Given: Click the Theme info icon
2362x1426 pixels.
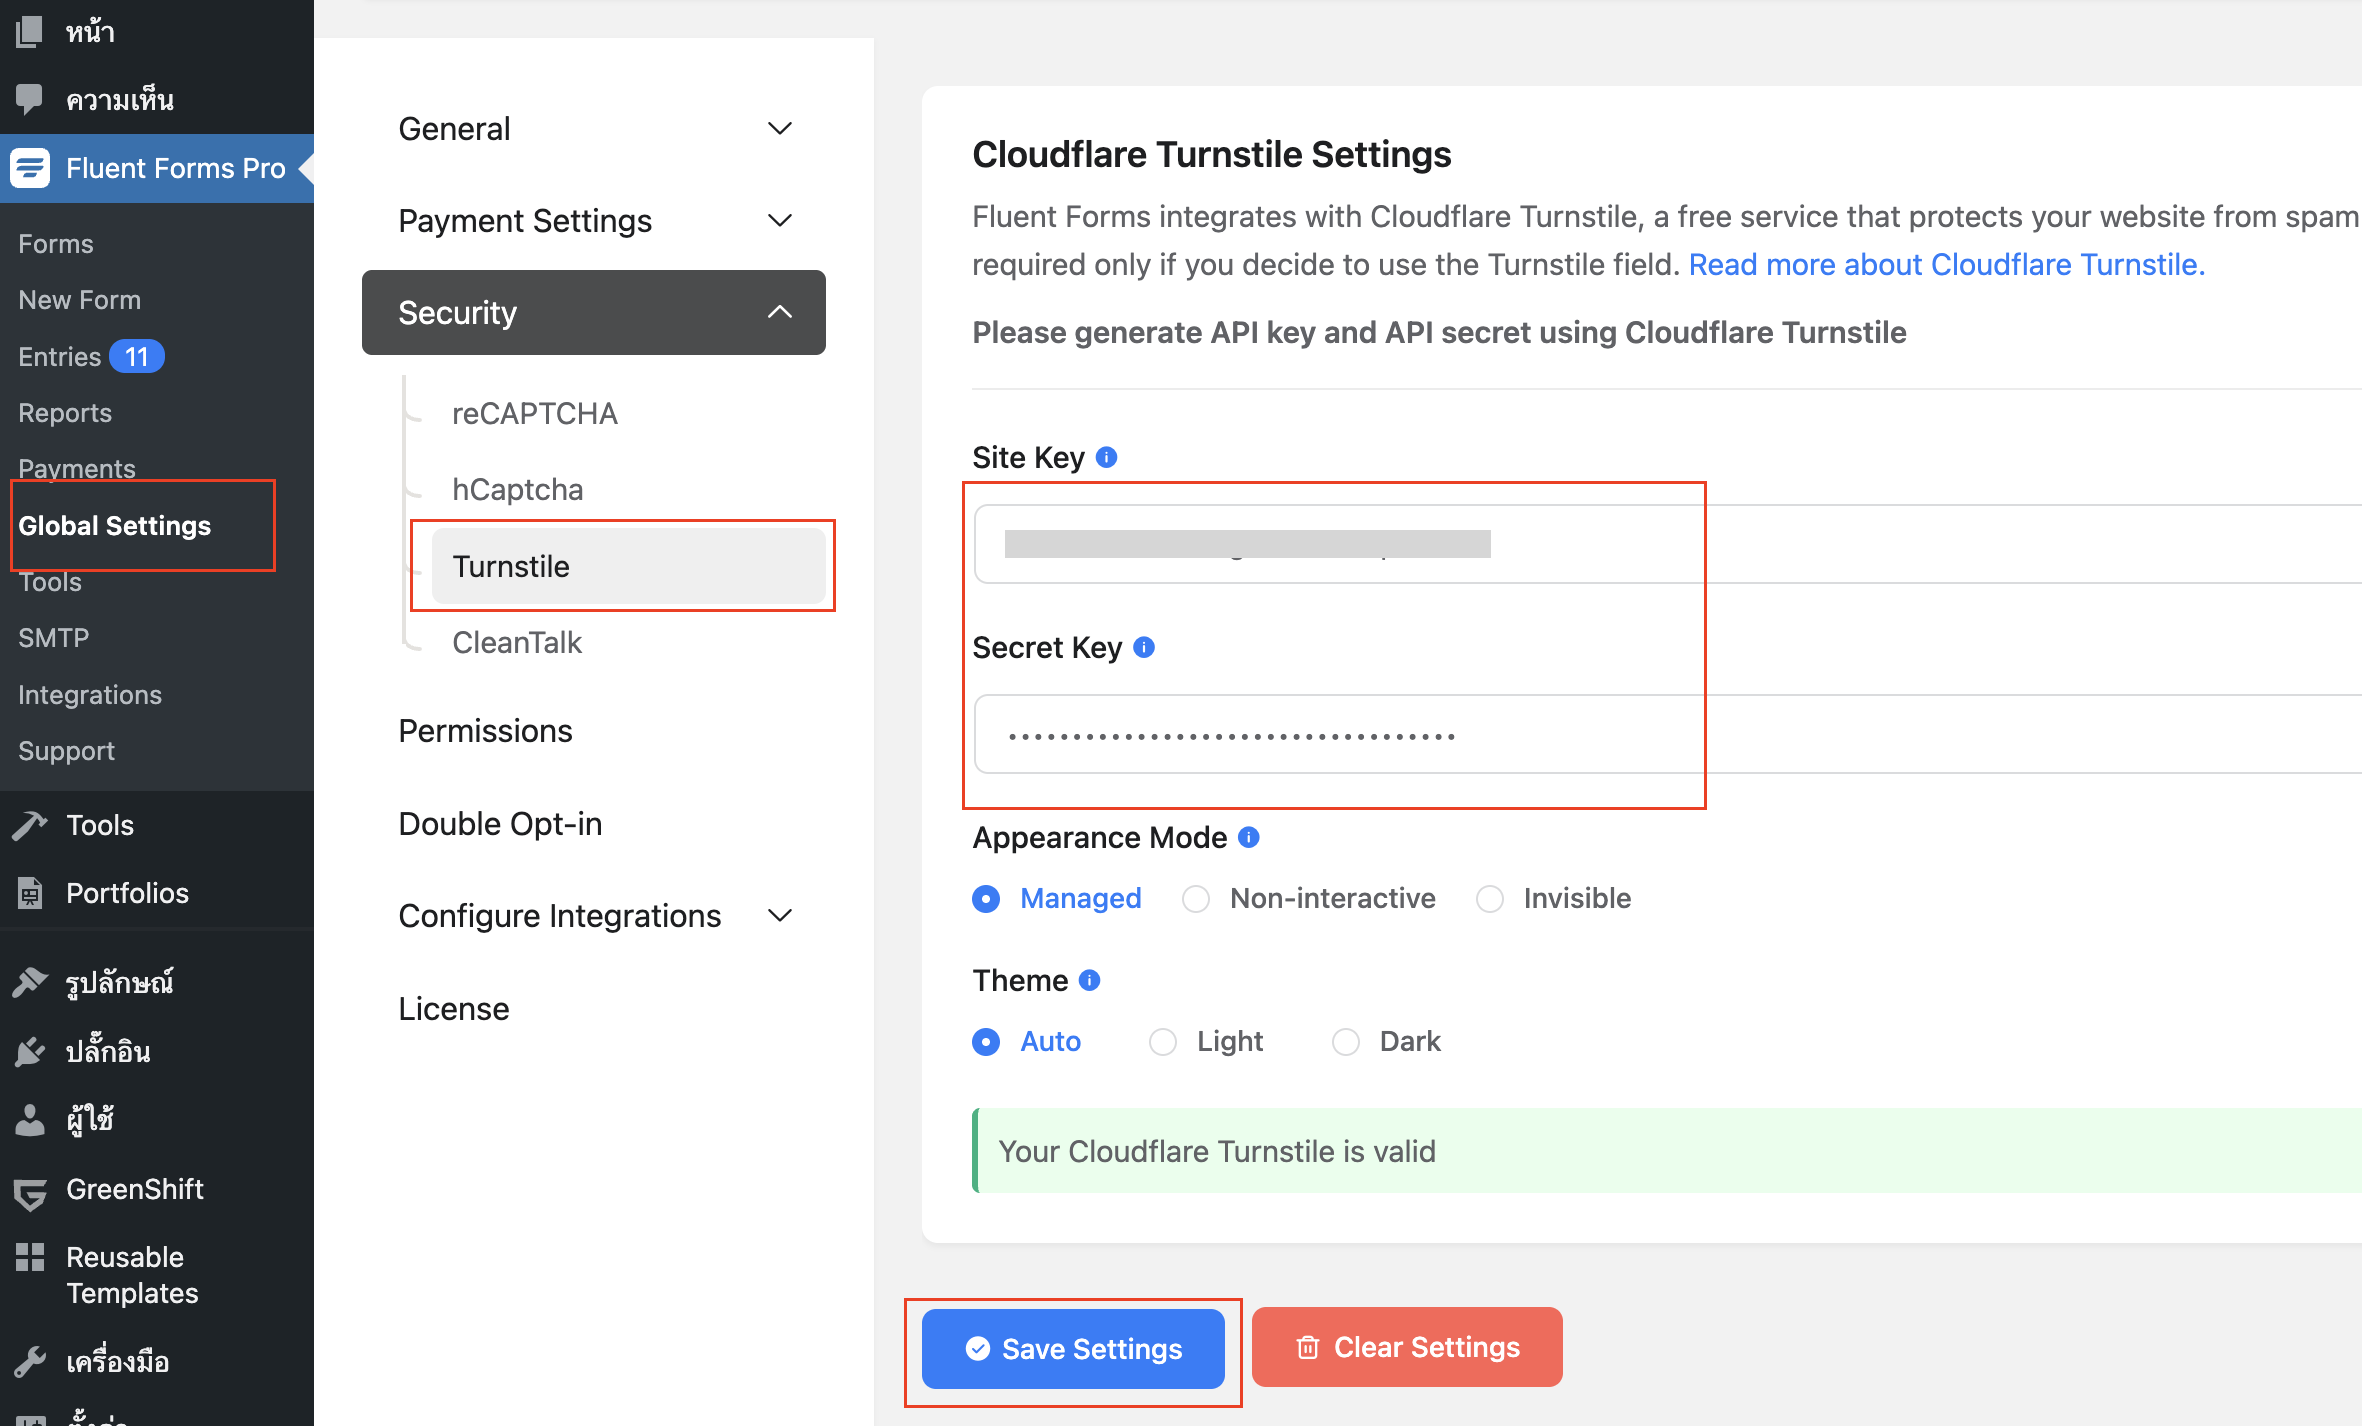Looking at the screenshot, I should [1090, 980].
